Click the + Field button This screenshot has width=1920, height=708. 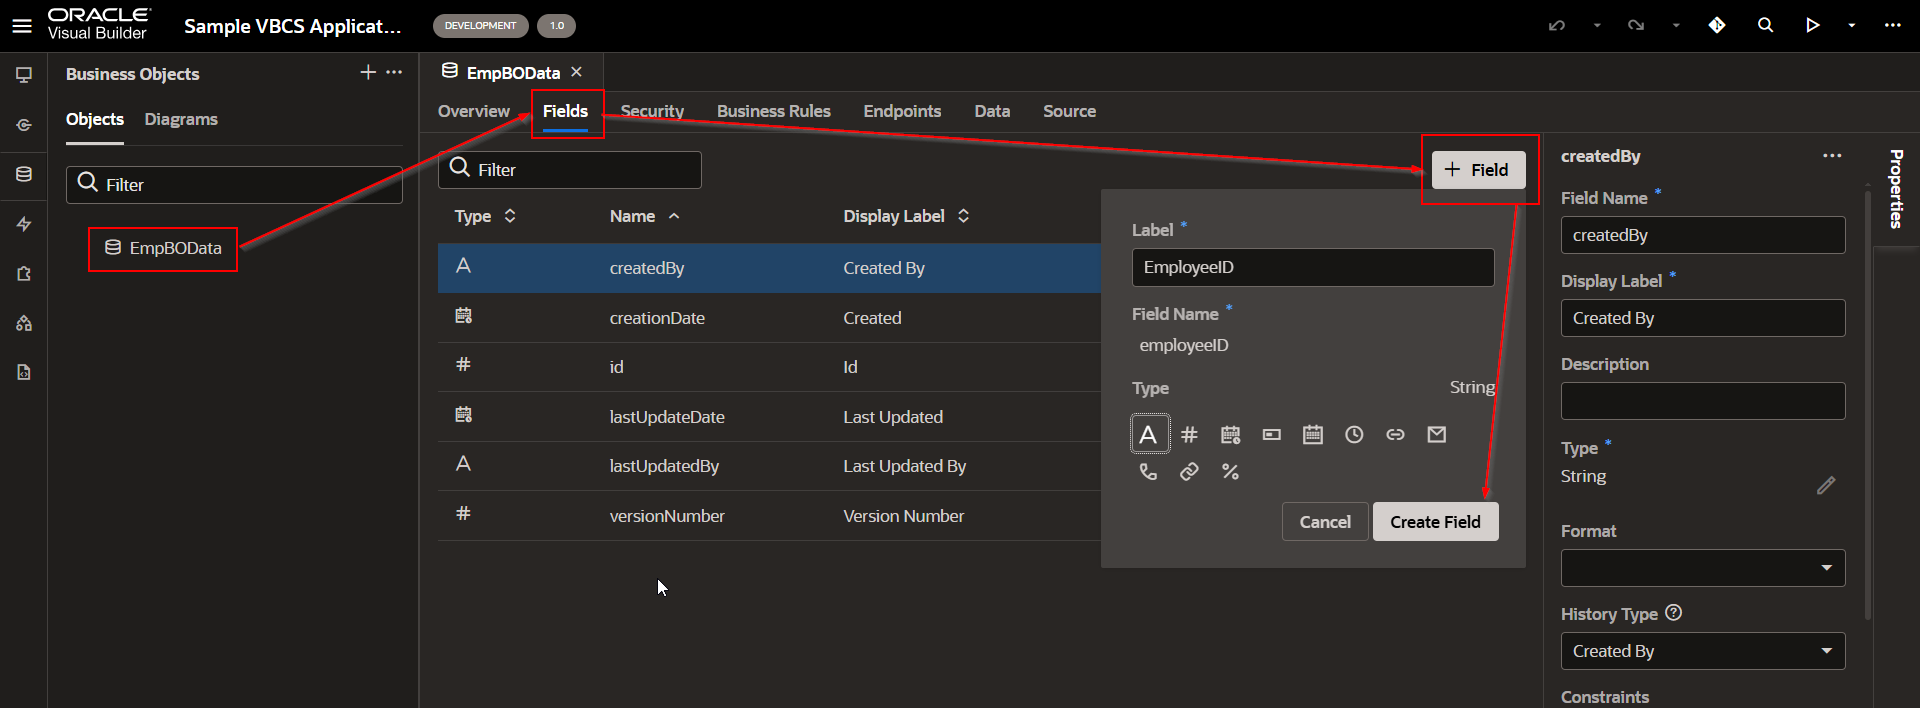(x=1478, y=170)
